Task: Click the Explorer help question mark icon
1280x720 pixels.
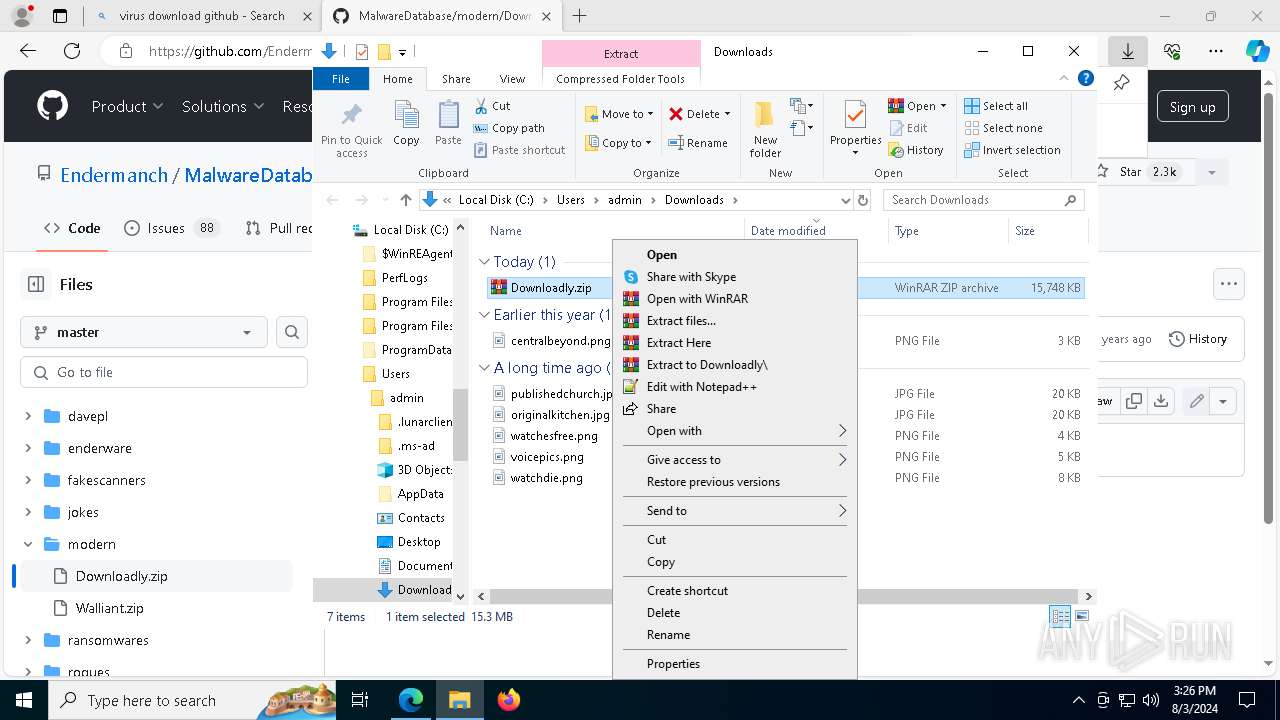Action: click(x=1086, y=78)
